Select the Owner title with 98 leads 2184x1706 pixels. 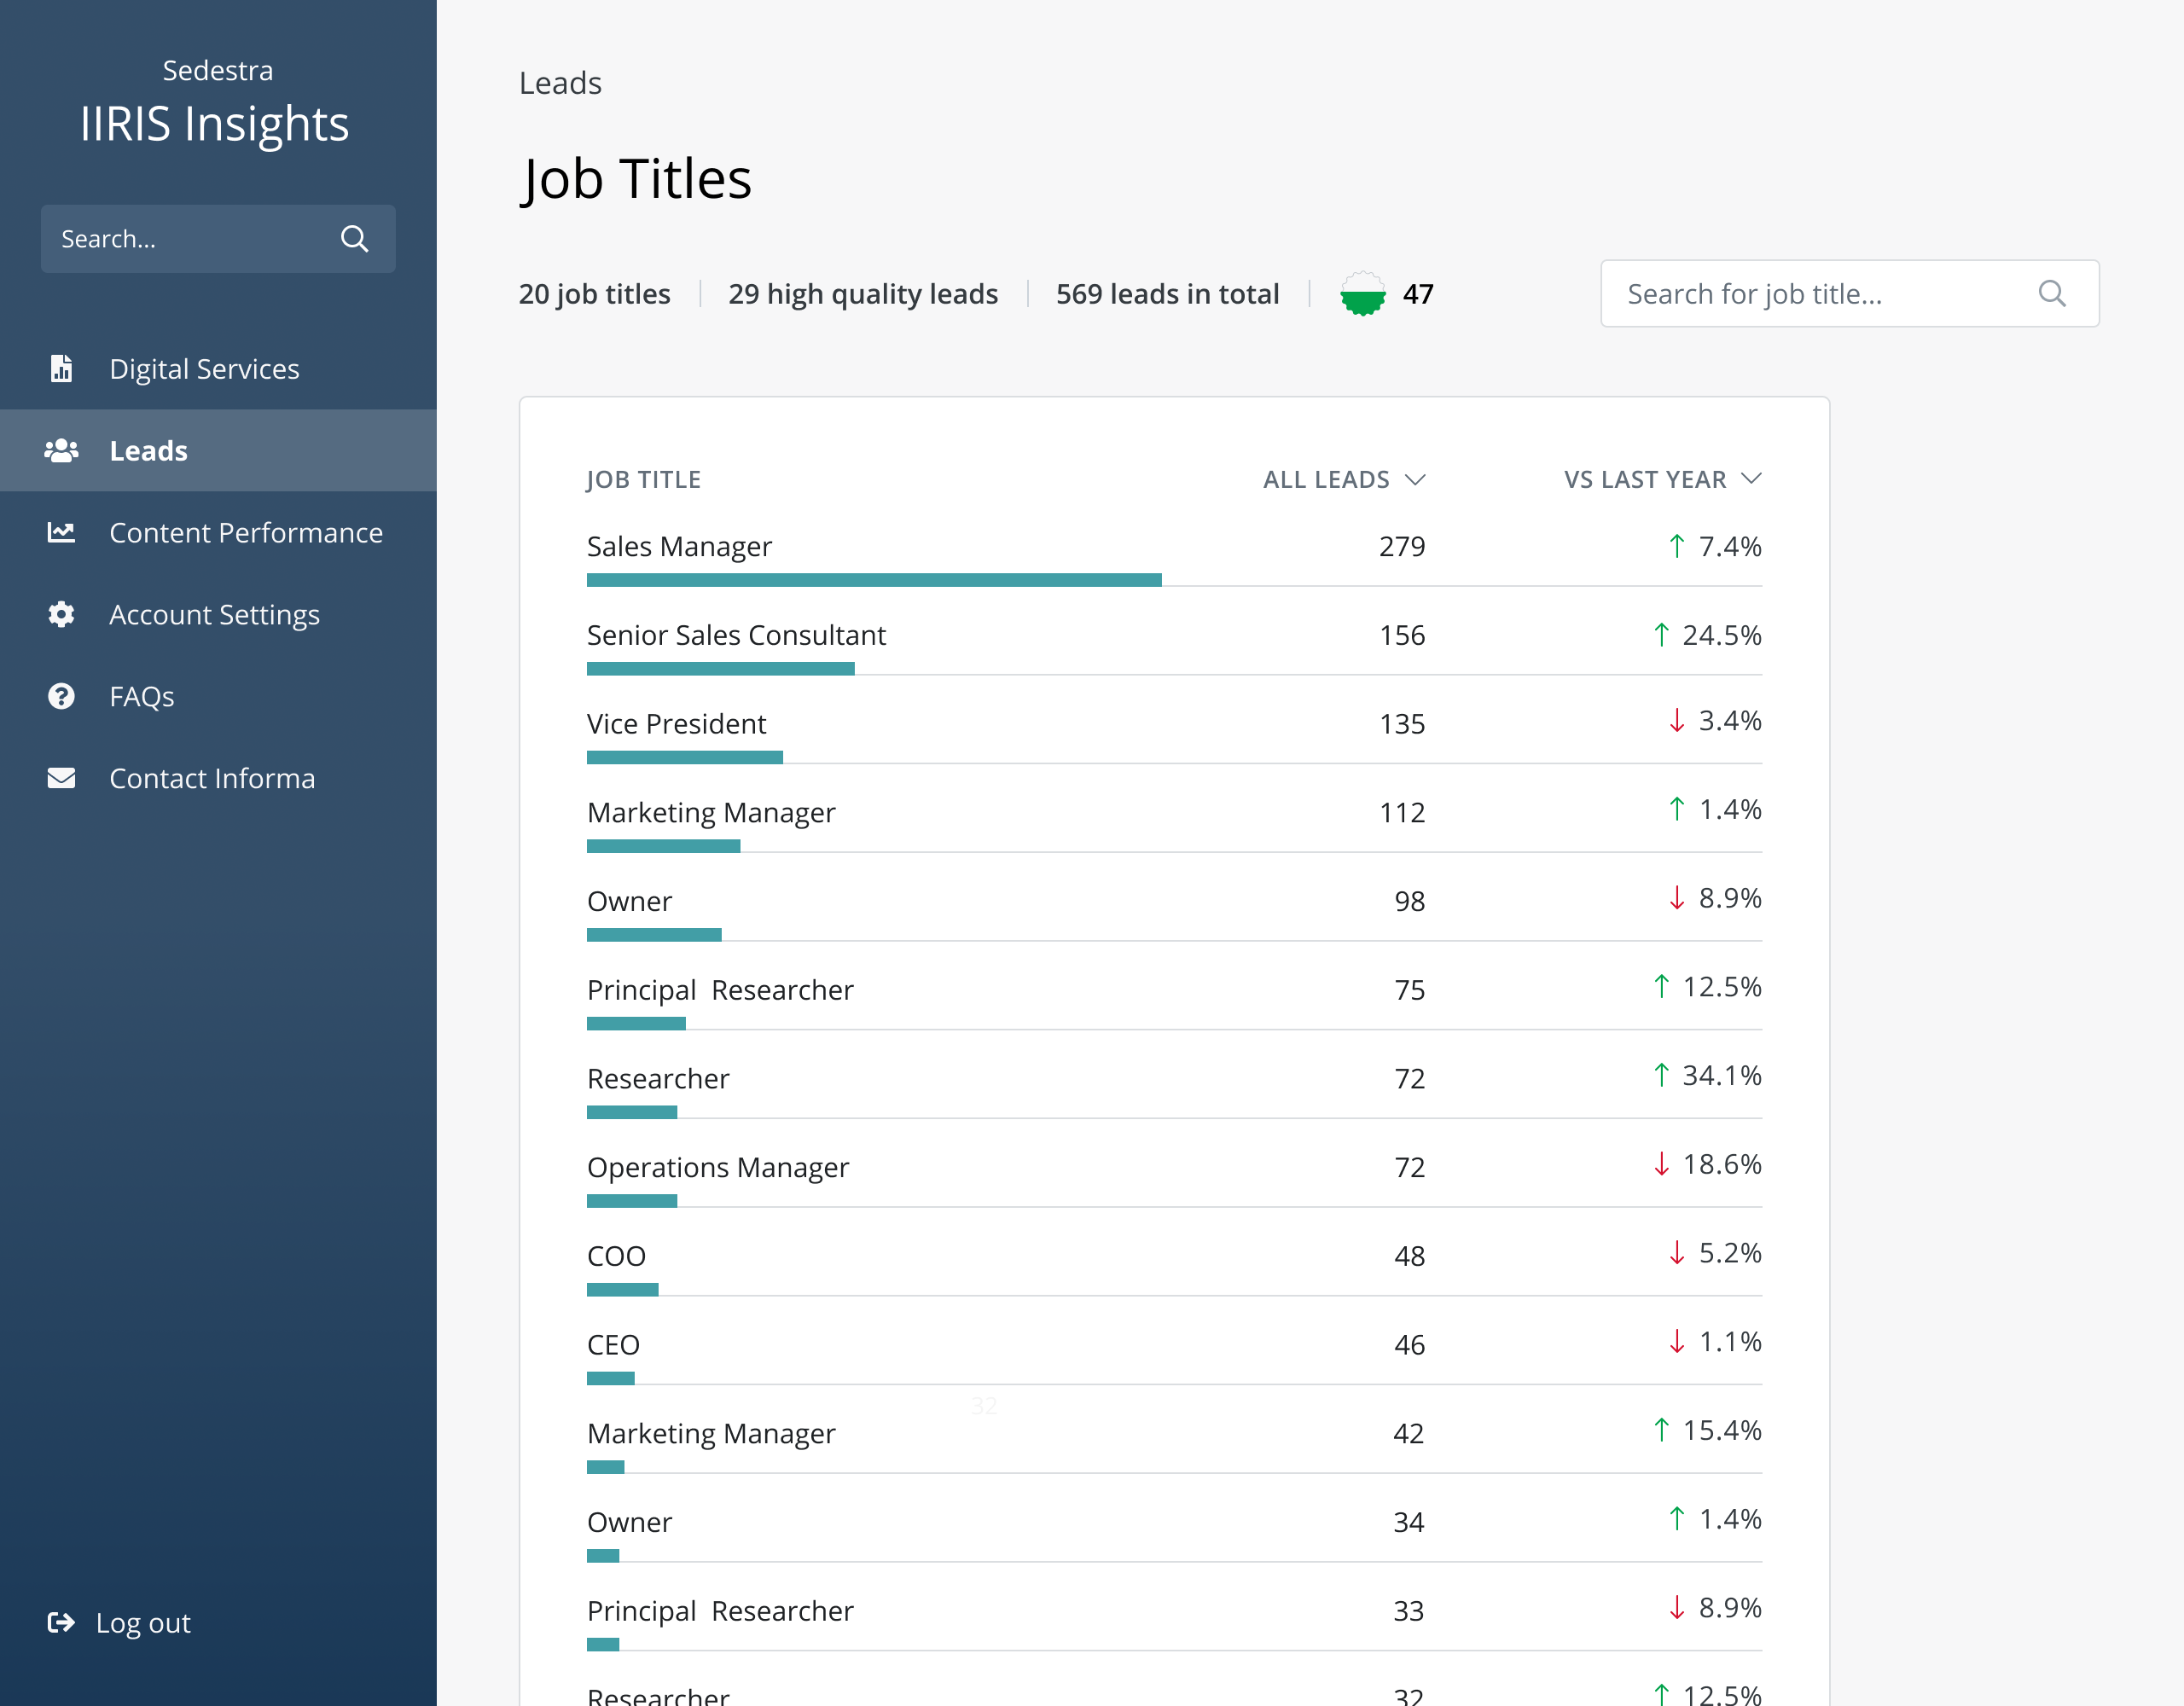click(x=629, y=901)
